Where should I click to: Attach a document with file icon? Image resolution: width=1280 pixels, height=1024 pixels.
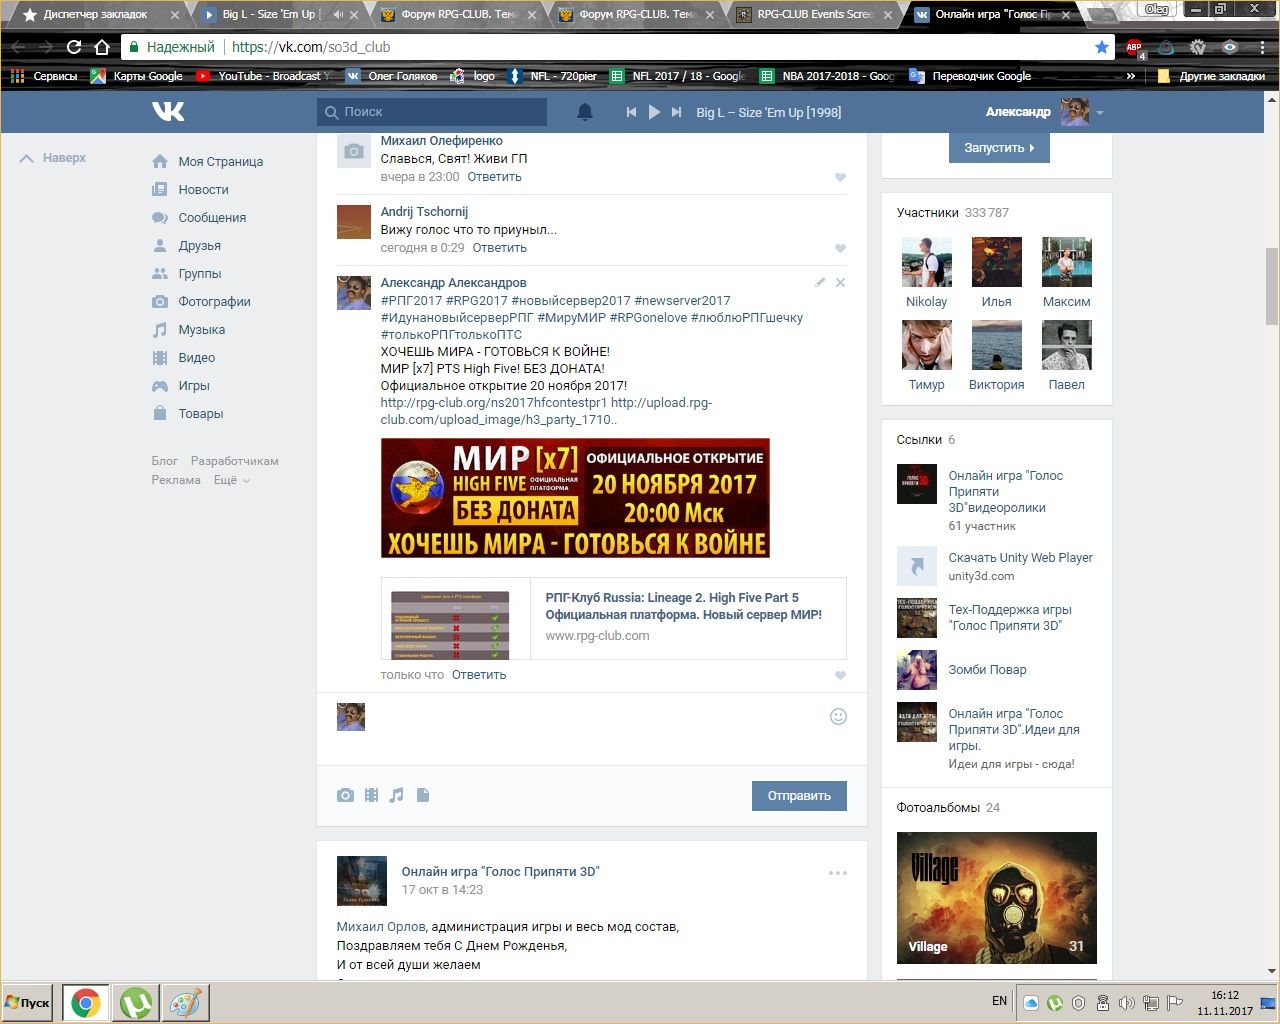click(x=423, y=795)
